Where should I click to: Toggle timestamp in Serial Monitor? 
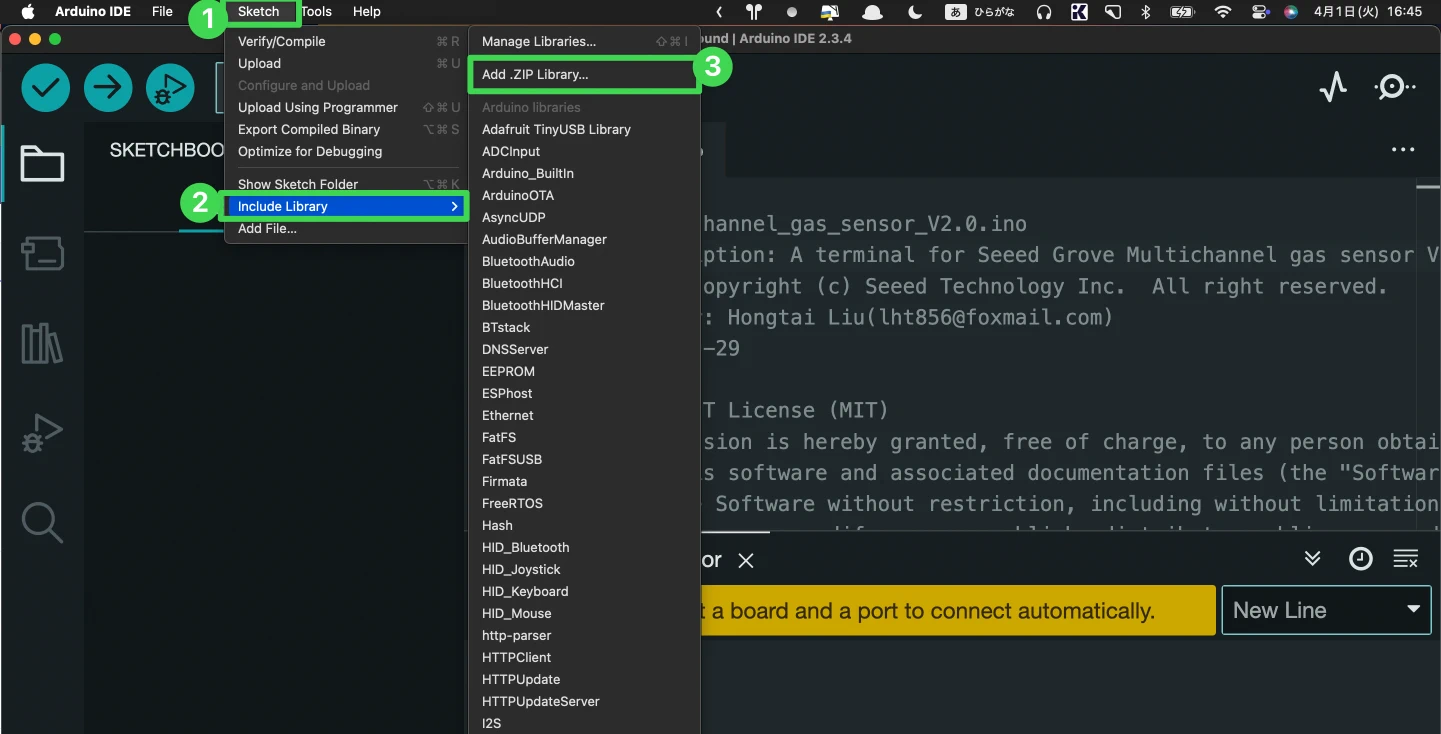[1360, 559]
